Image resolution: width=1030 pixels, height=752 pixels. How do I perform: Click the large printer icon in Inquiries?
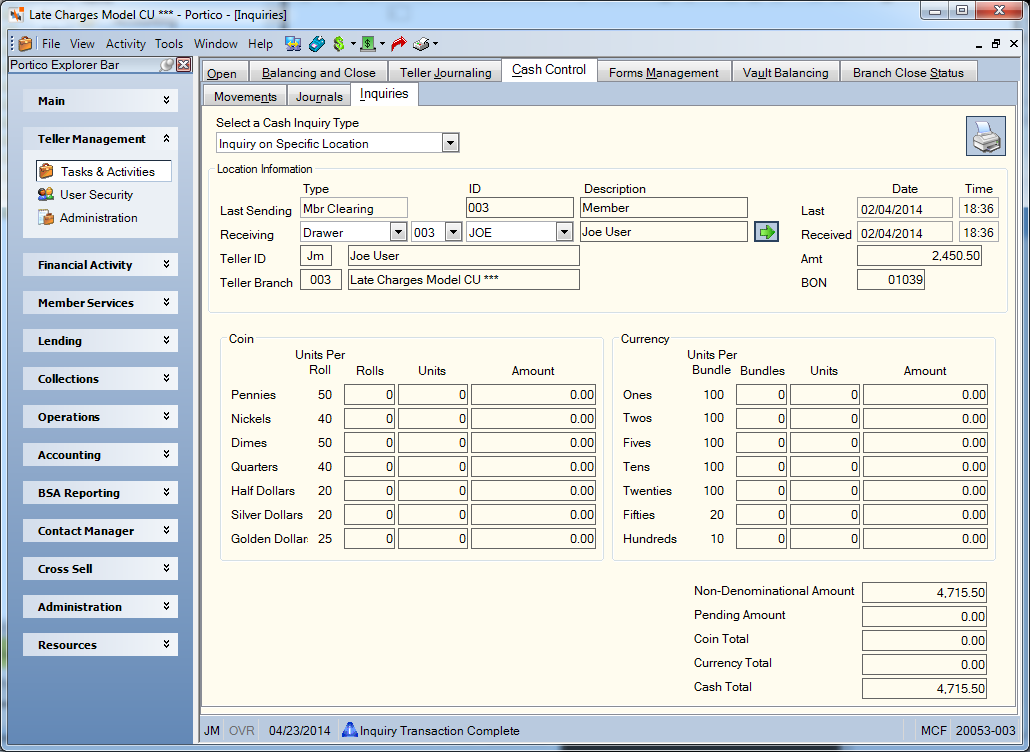[x=985, y=136]
